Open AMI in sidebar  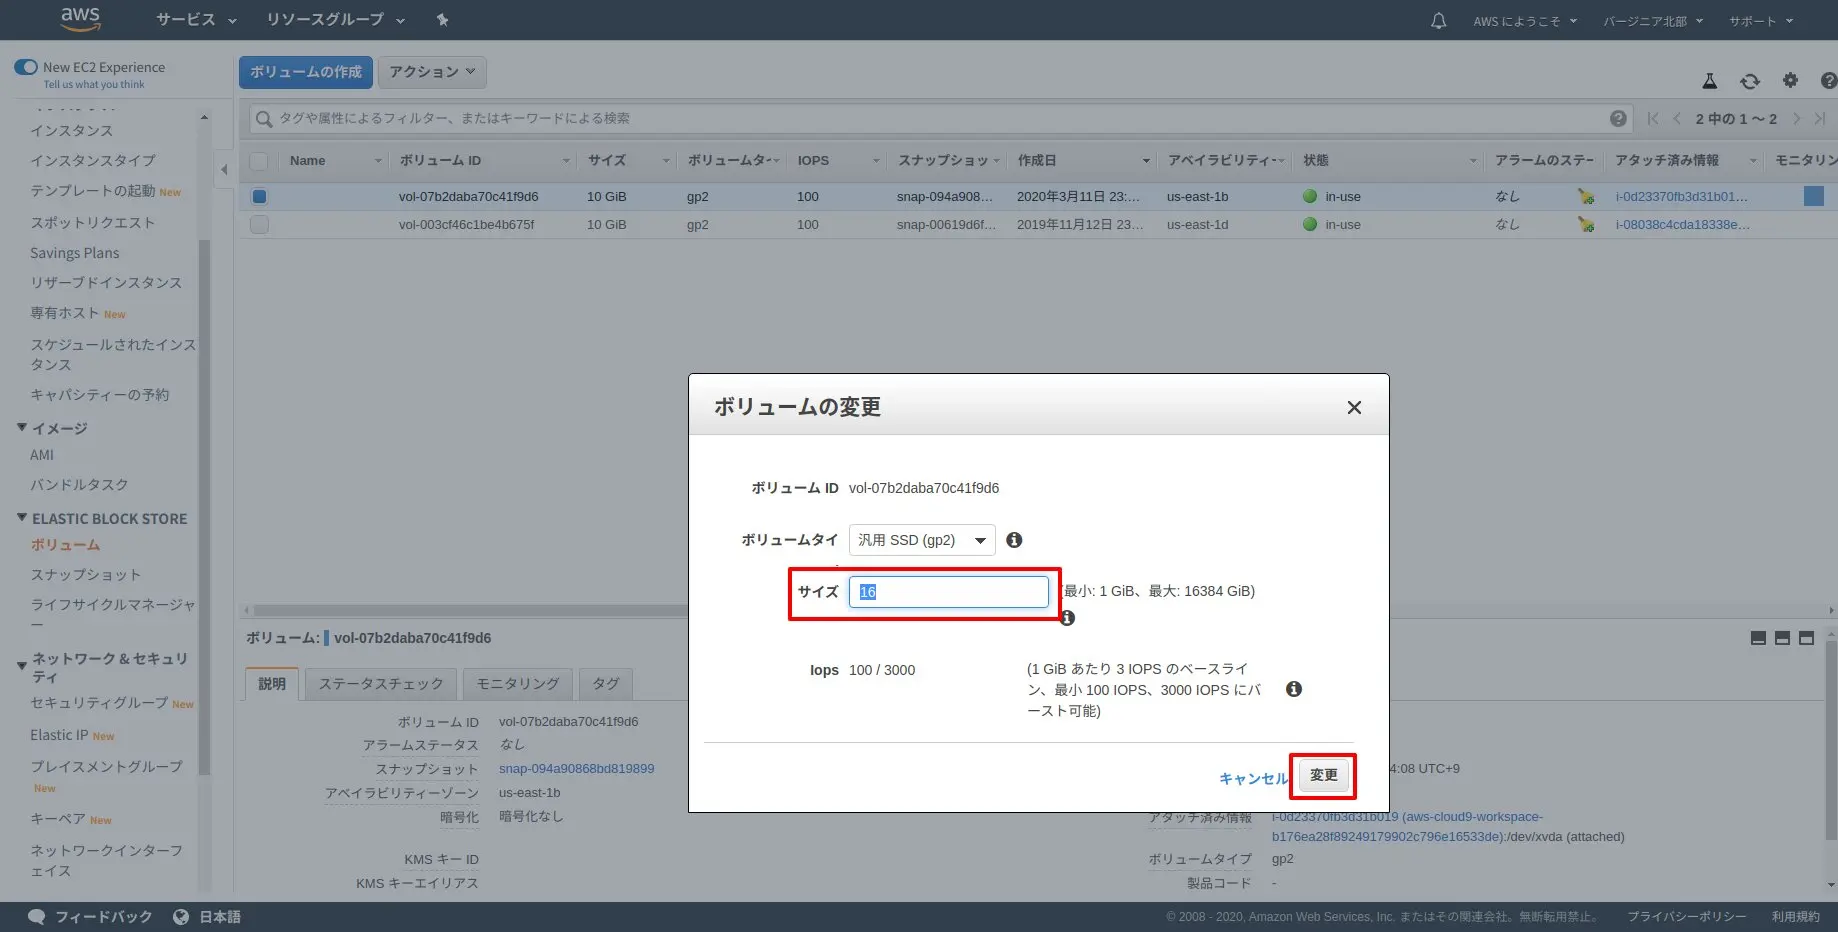click(42, 455)
